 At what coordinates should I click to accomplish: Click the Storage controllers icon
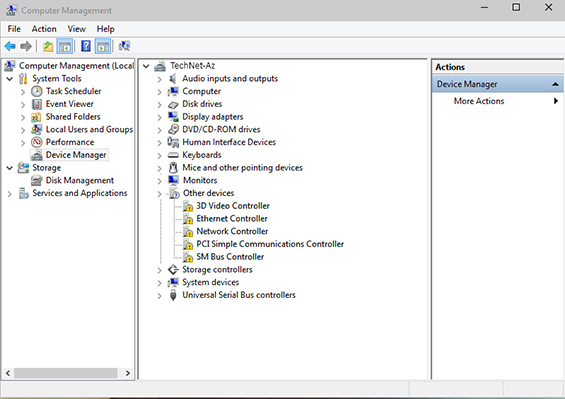(173, 270)
